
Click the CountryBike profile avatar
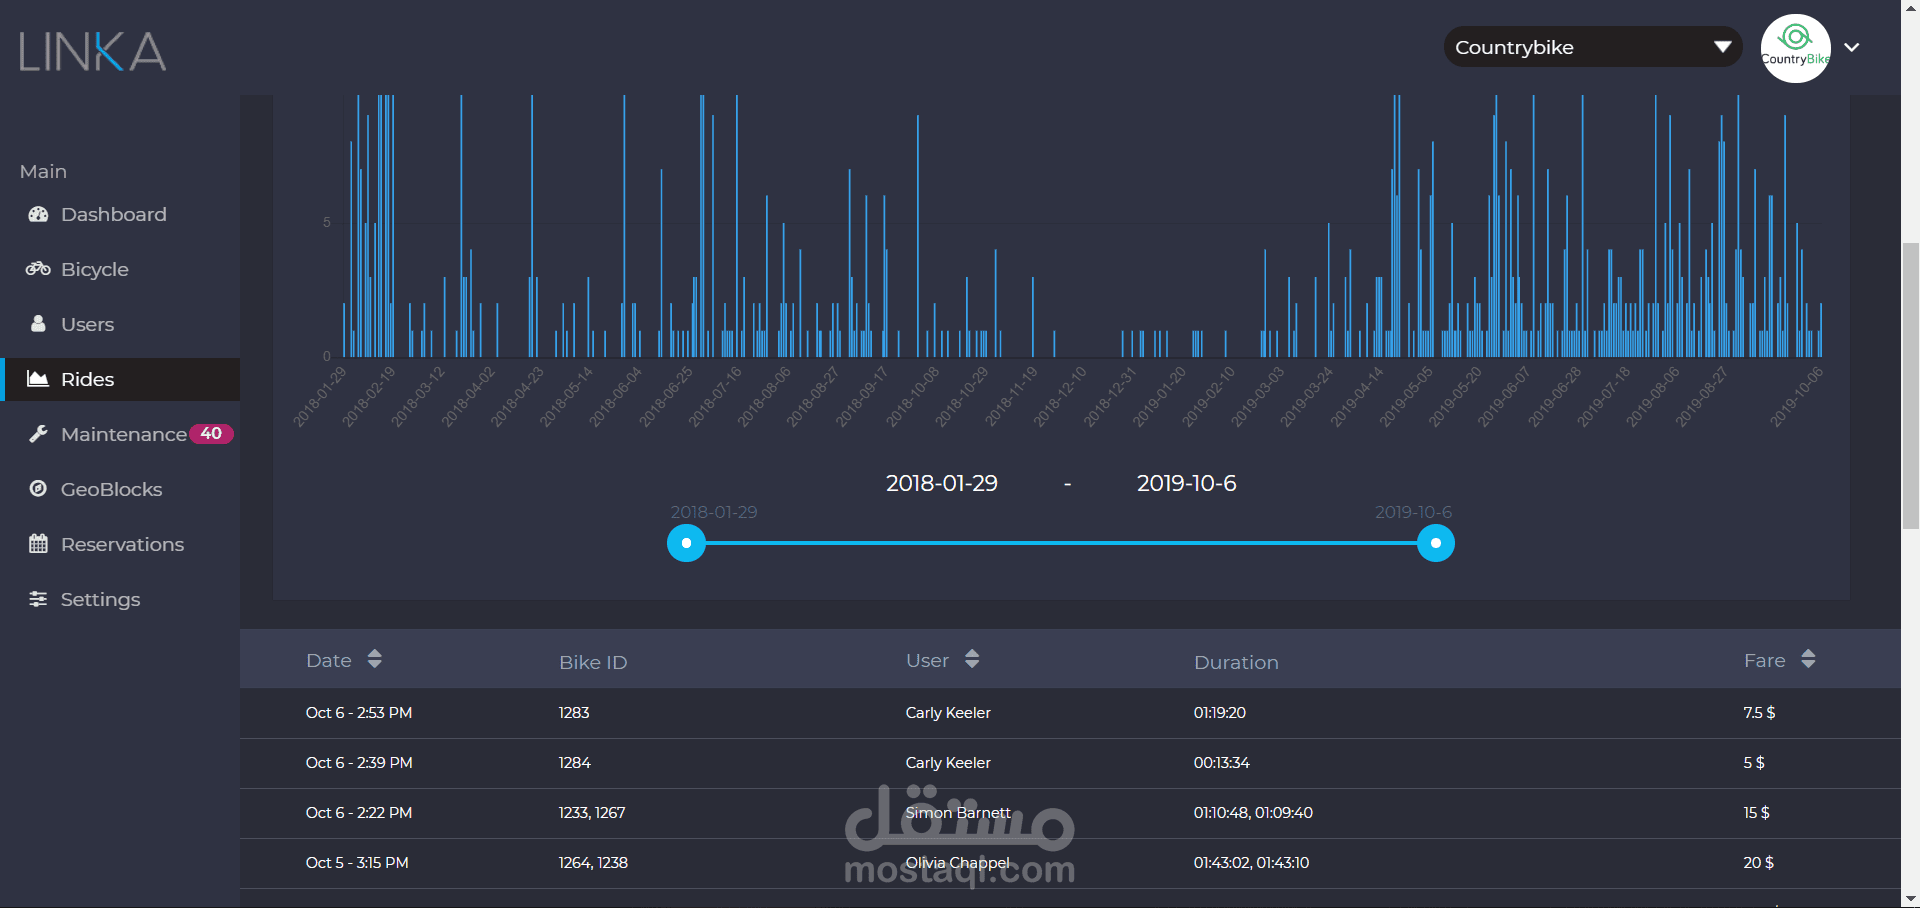point(1795,48)
